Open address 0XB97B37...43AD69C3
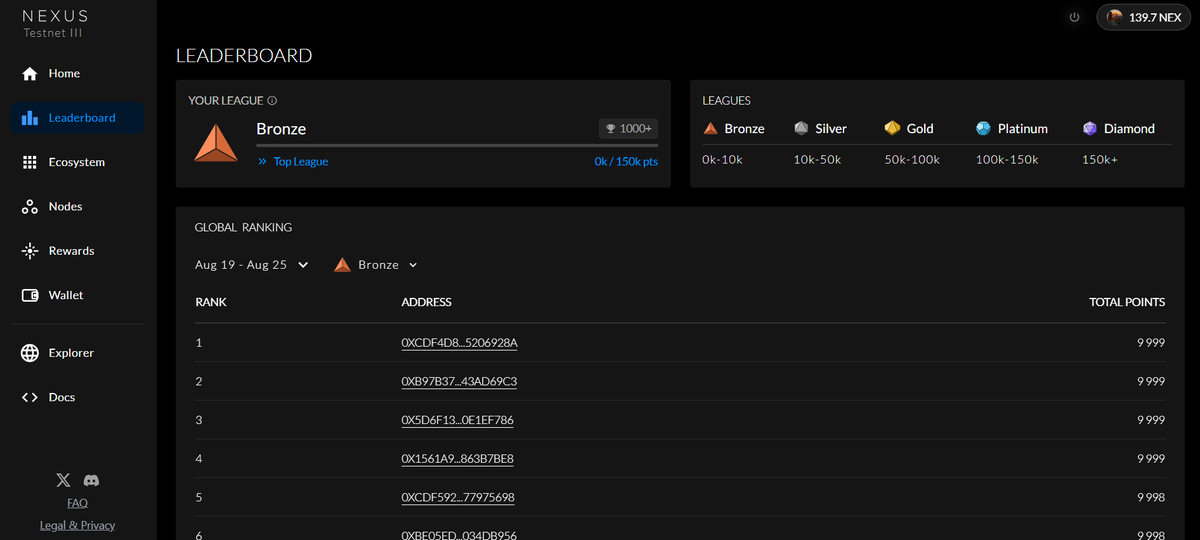 coord(459,381)
